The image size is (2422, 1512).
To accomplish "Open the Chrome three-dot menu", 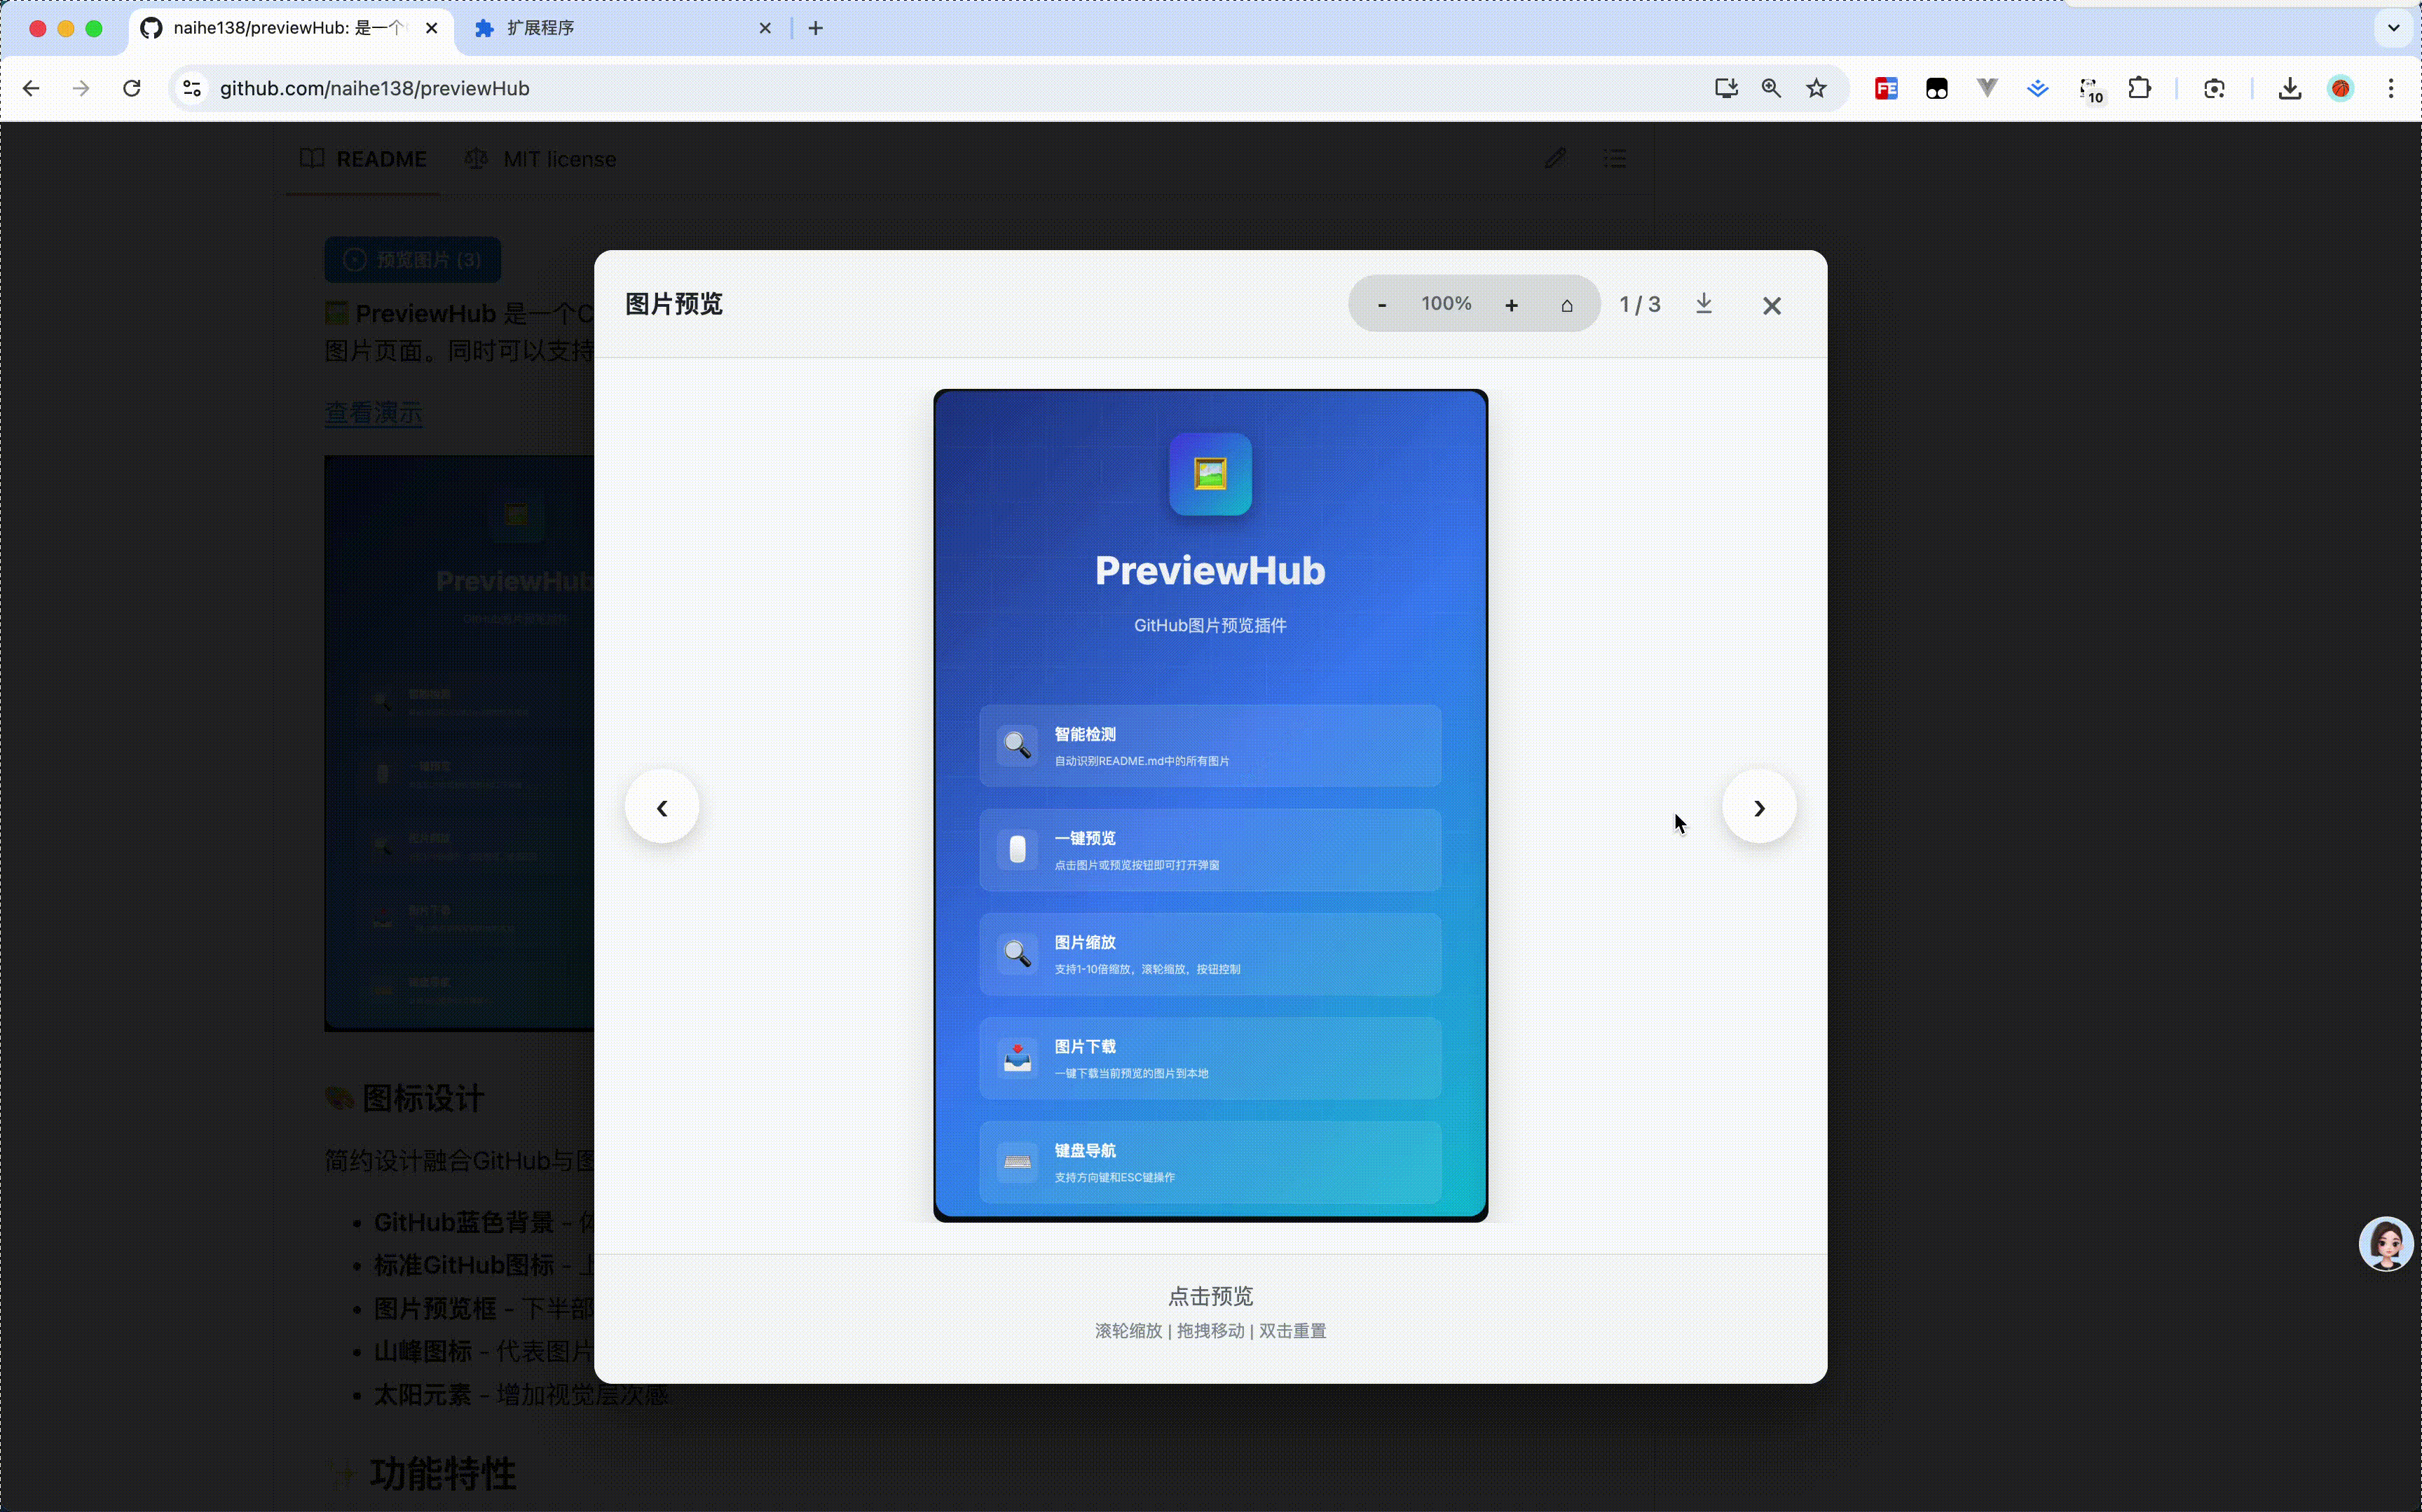I will coord(2392,88).
